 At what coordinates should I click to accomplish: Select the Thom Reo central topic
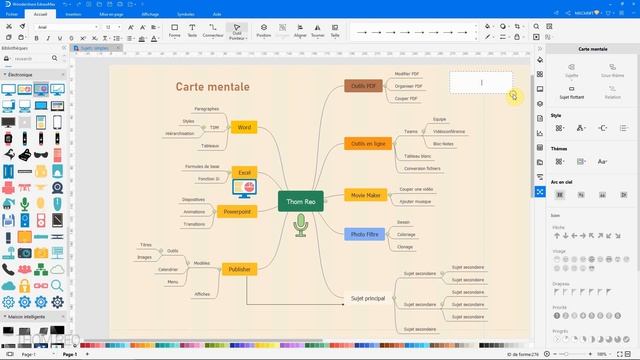tap(301, 201)
